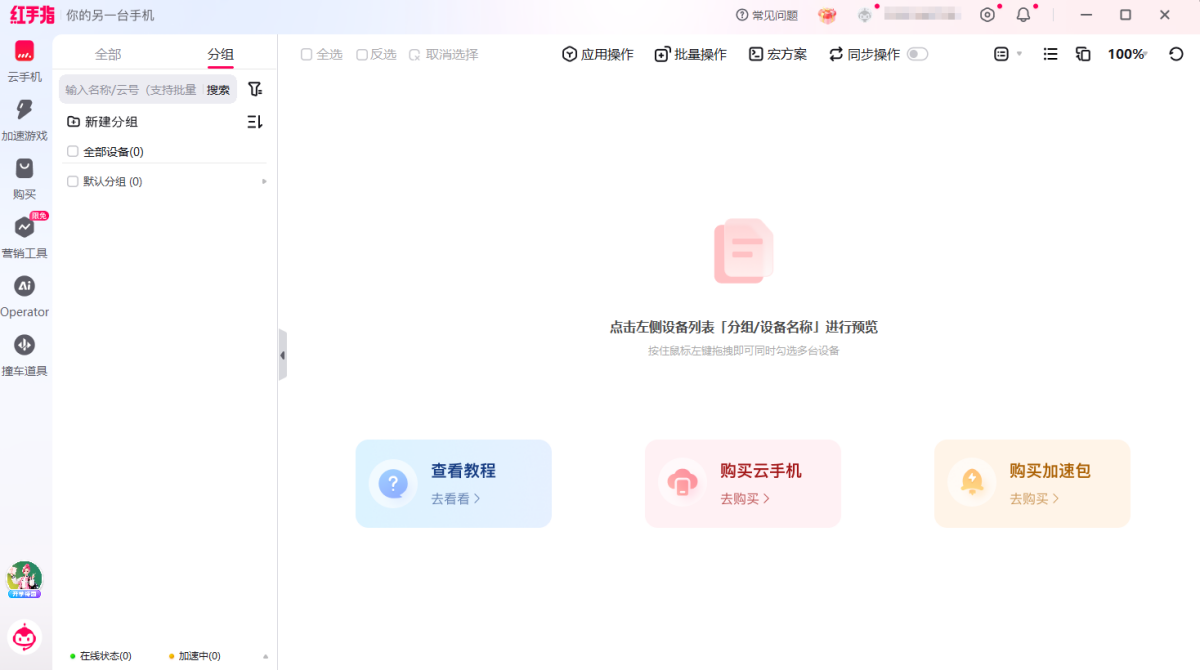The width and height of the screenshot is (1200, 670).
Task: Check the 全选 checkbox
Action: pos(306,55)
